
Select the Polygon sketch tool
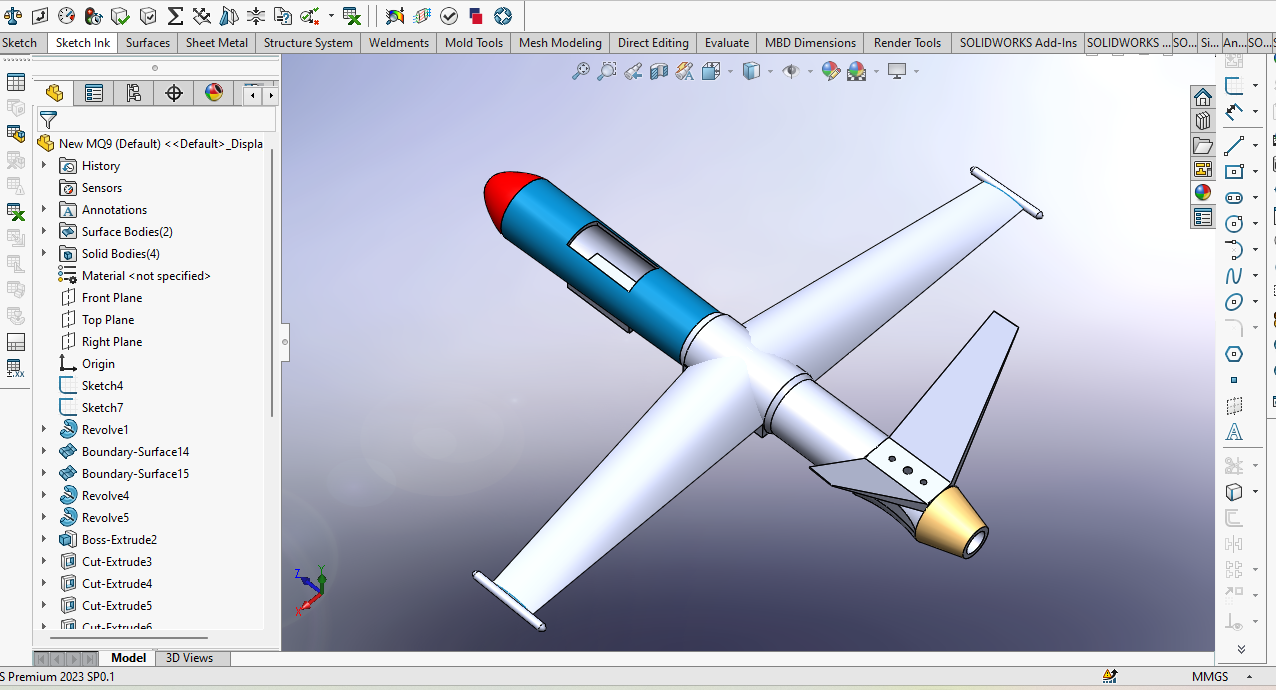point(1234,354)
